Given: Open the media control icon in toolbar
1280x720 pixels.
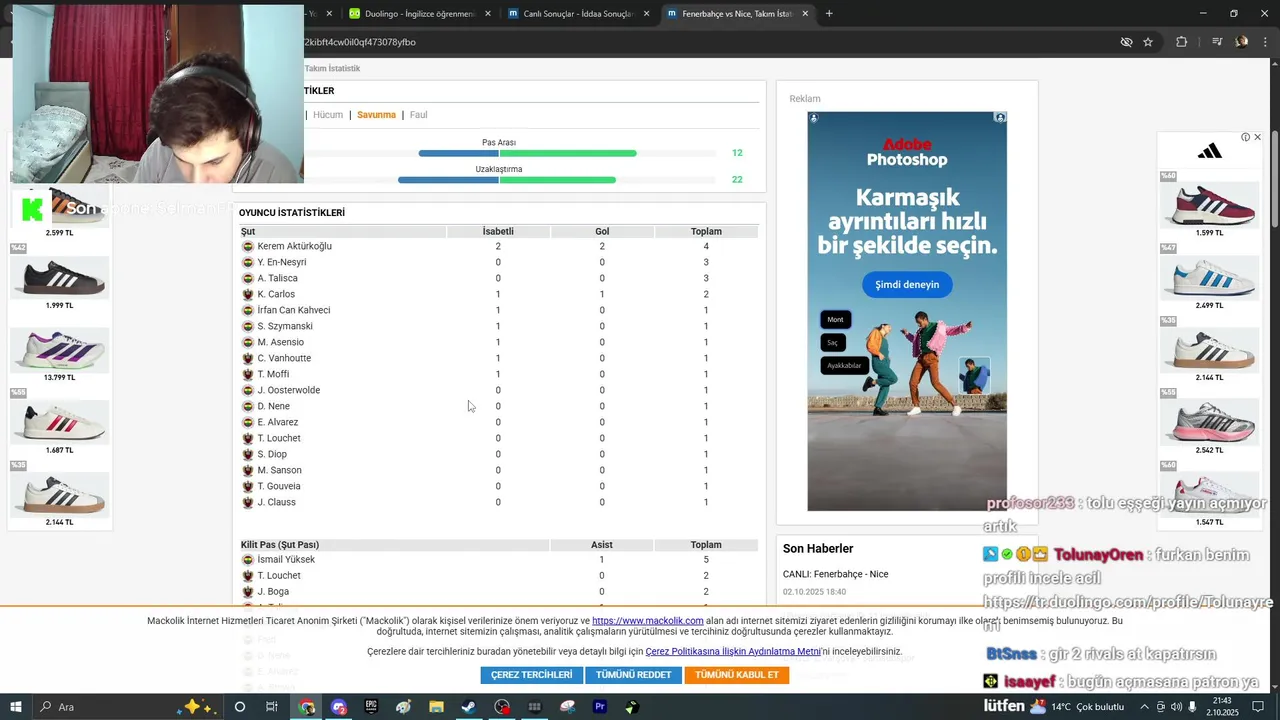Looking at the screenshot, I should coord(1217,42).
